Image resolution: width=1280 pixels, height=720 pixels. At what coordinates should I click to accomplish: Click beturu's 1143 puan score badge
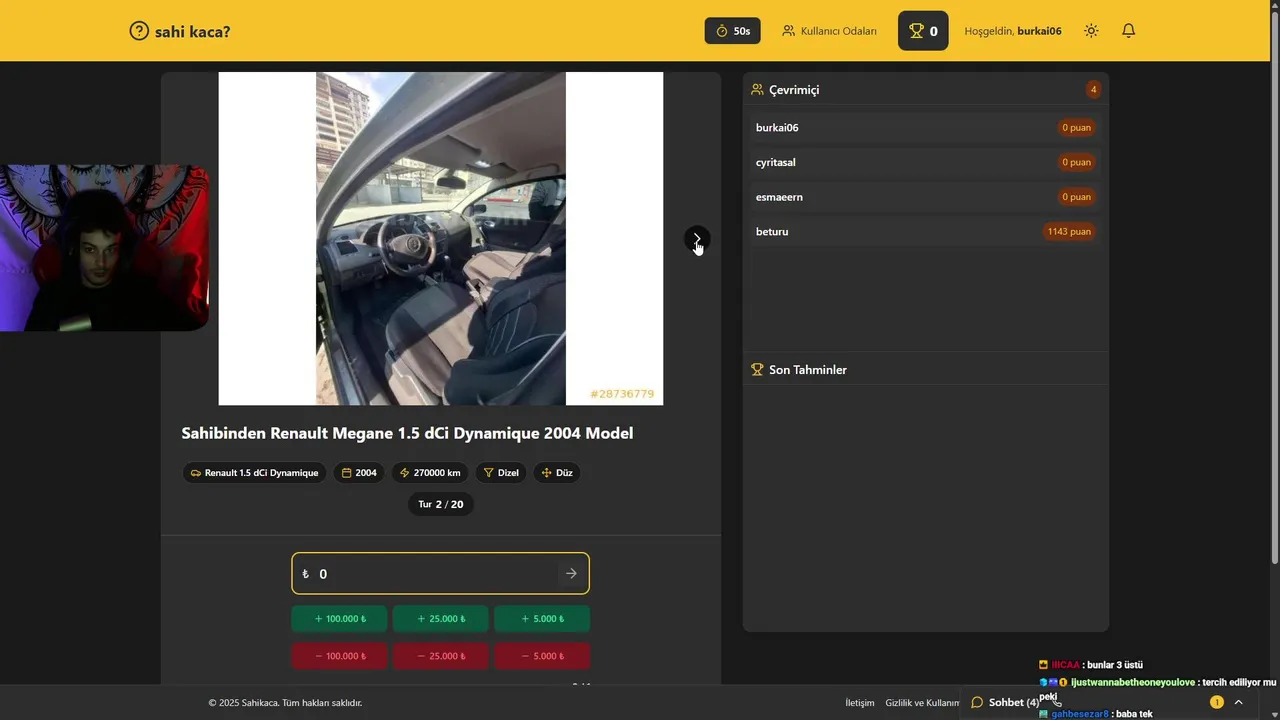click(1069, 231)
